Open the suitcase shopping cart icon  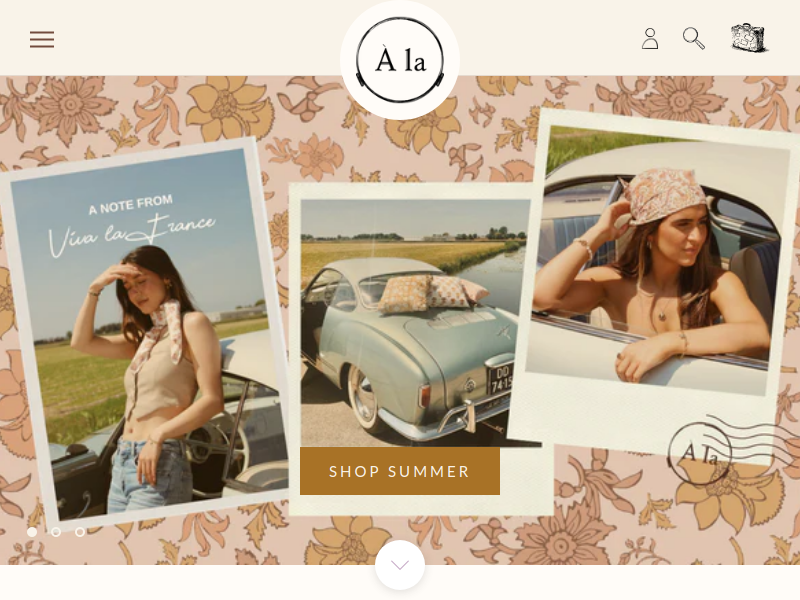click(748, 38)
